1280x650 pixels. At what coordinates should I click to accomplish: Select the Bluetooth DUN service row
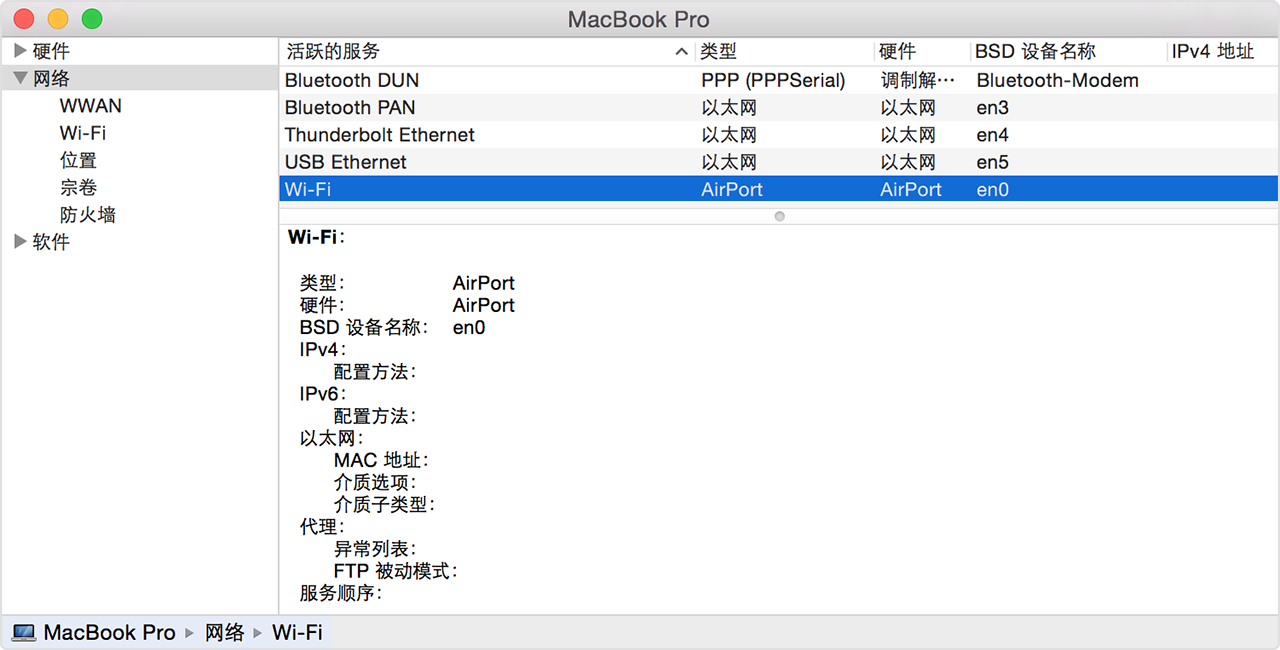click(x=778, y=80)
